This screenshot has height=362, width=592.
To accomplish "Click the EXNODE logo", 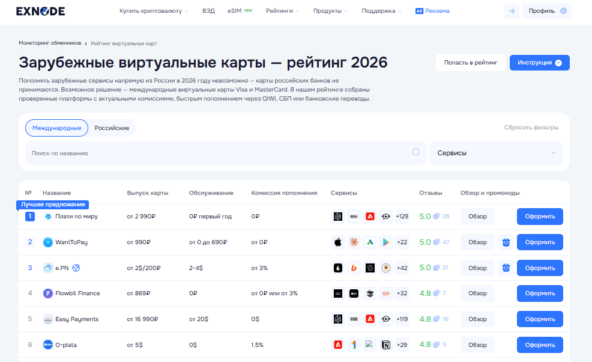I will (40, 11).
